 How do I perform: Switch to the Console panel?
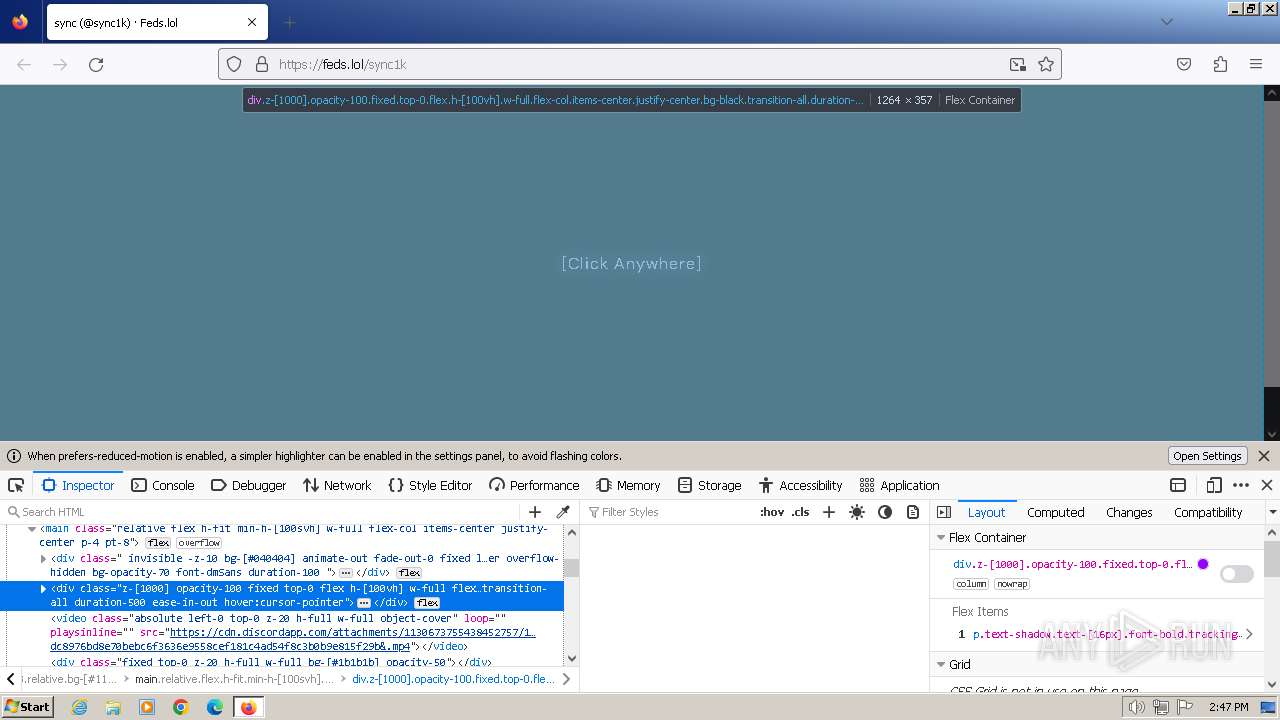coord(163,485)
